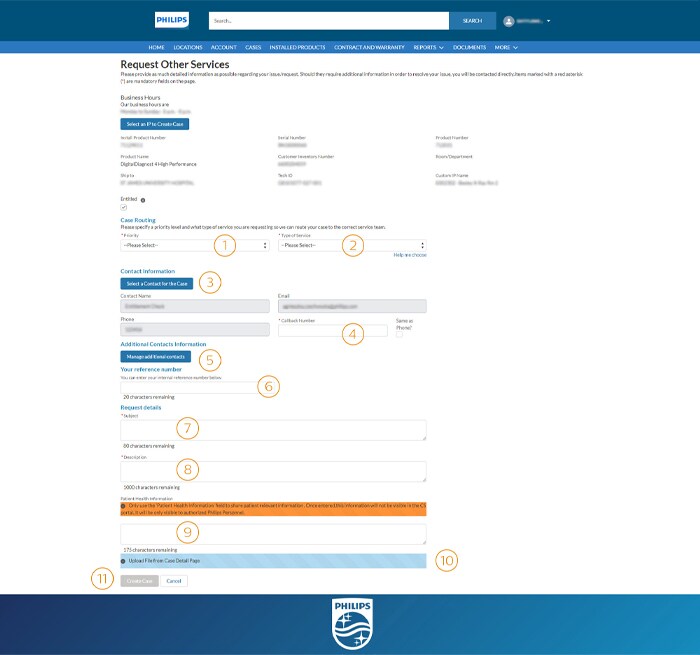Click Select an IP to Create Case button
Viewport: 700px width, 655px height.
coord(155,124)
